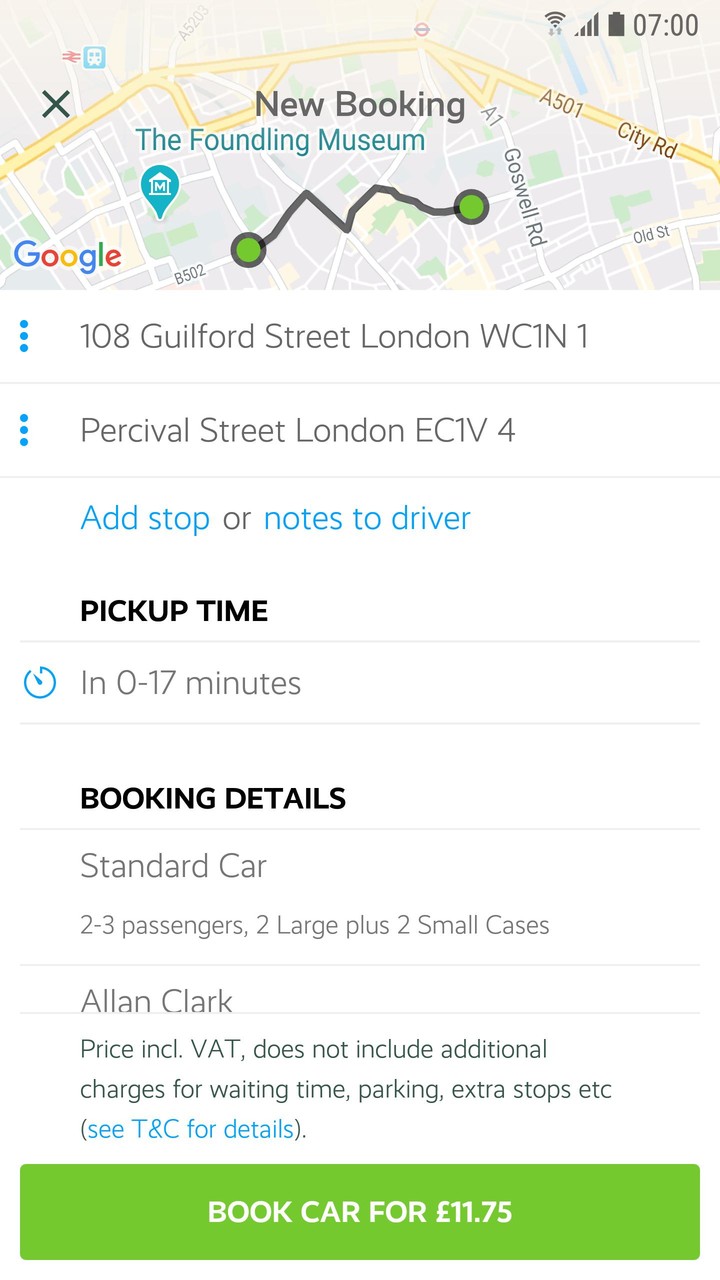
Task: Tap the pickup point marker on map
Action: click(248, 249)
